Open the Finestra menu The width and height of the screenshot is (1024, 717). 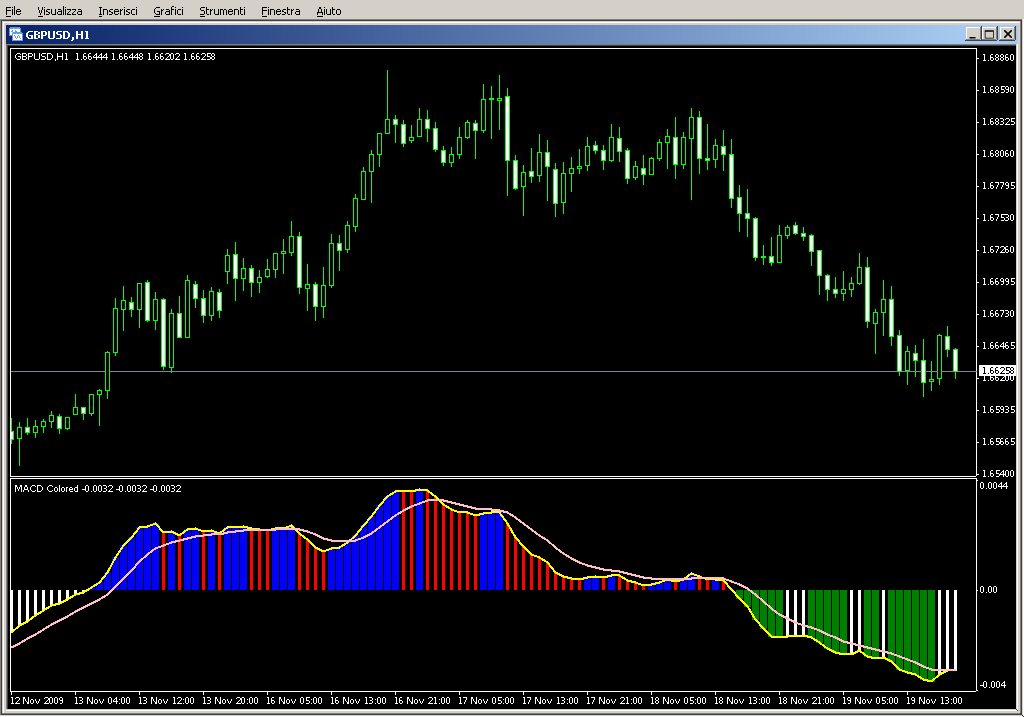(280, 11)
